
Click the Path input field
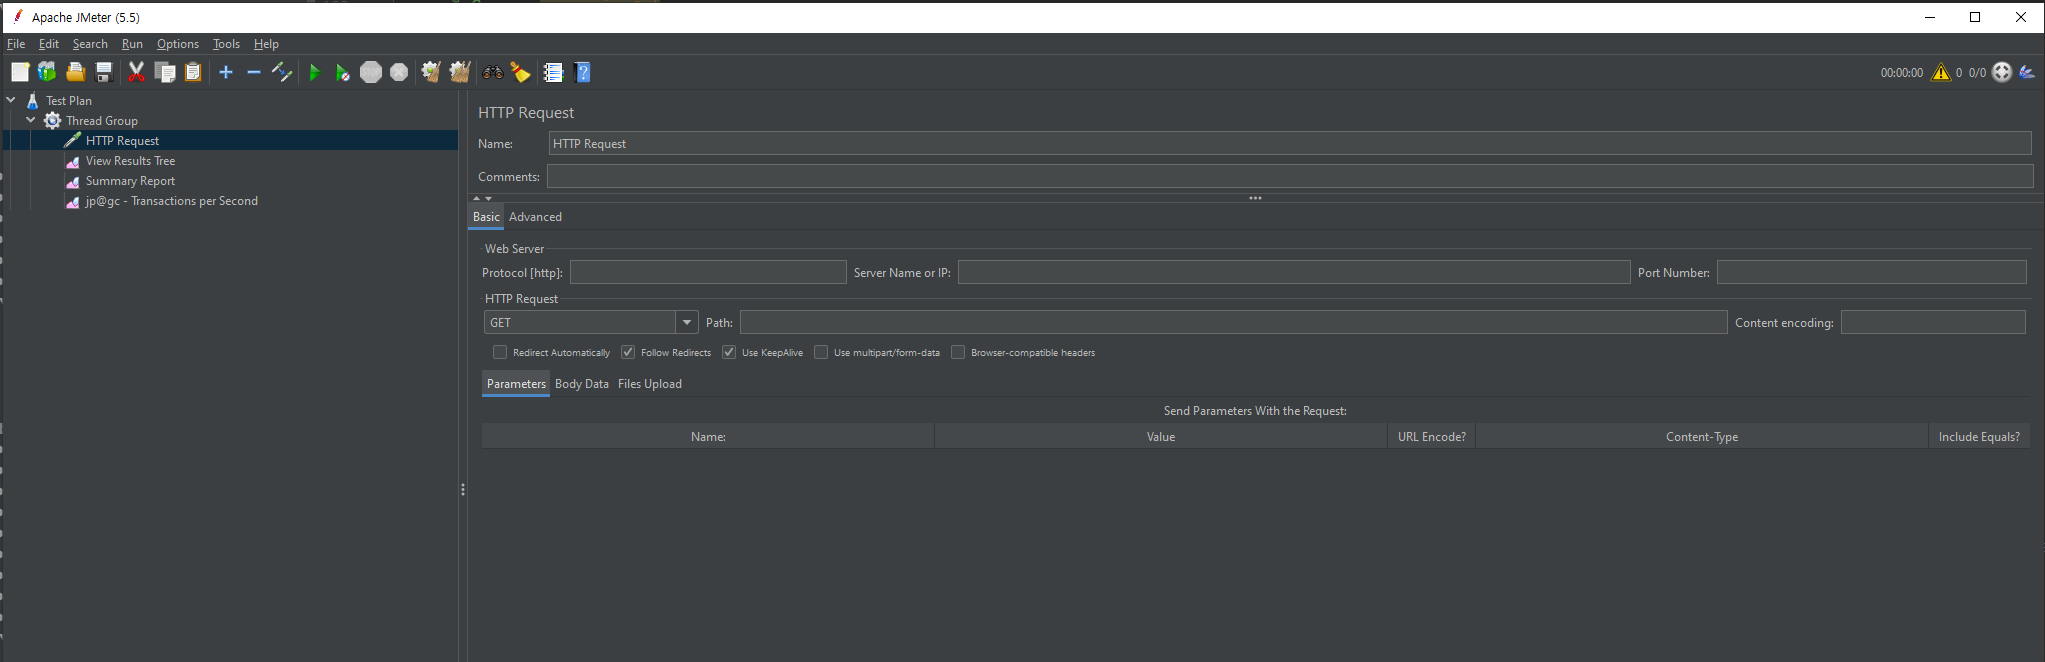1233,322
